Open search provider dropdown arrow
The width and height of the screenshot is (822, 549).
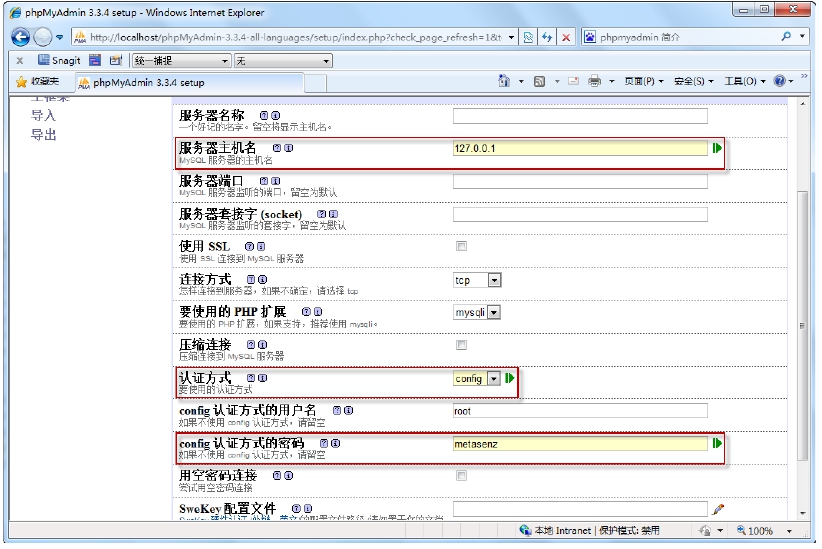click(x=802, y=36)
